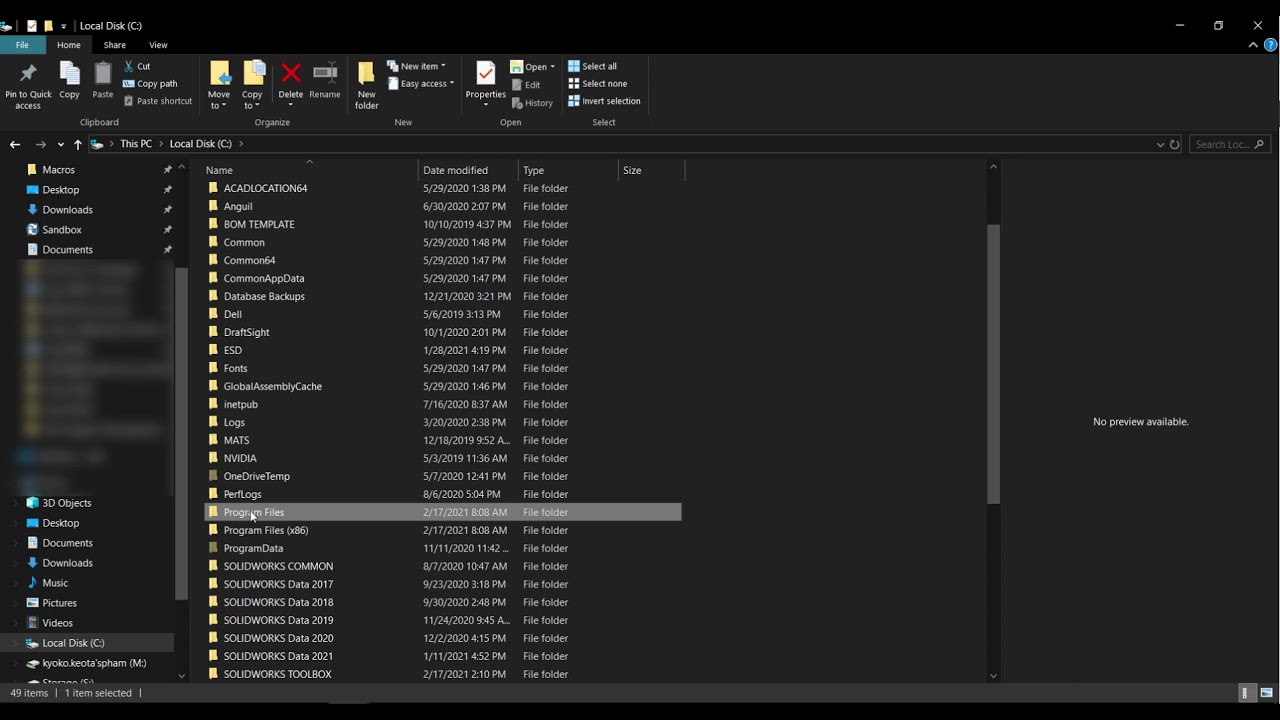Select the Database Backups folder

(442, 296)
